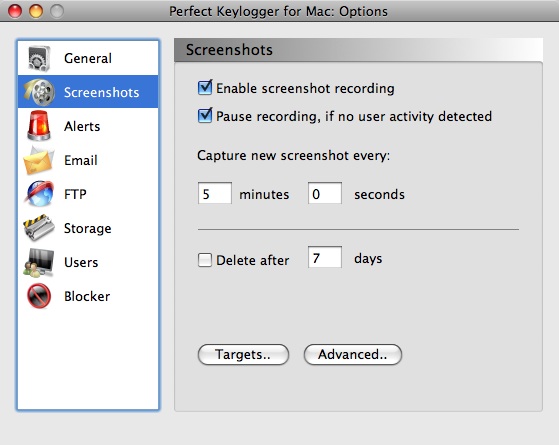
Task: Open the Targets.. button
Action: (x=243, y=354)
